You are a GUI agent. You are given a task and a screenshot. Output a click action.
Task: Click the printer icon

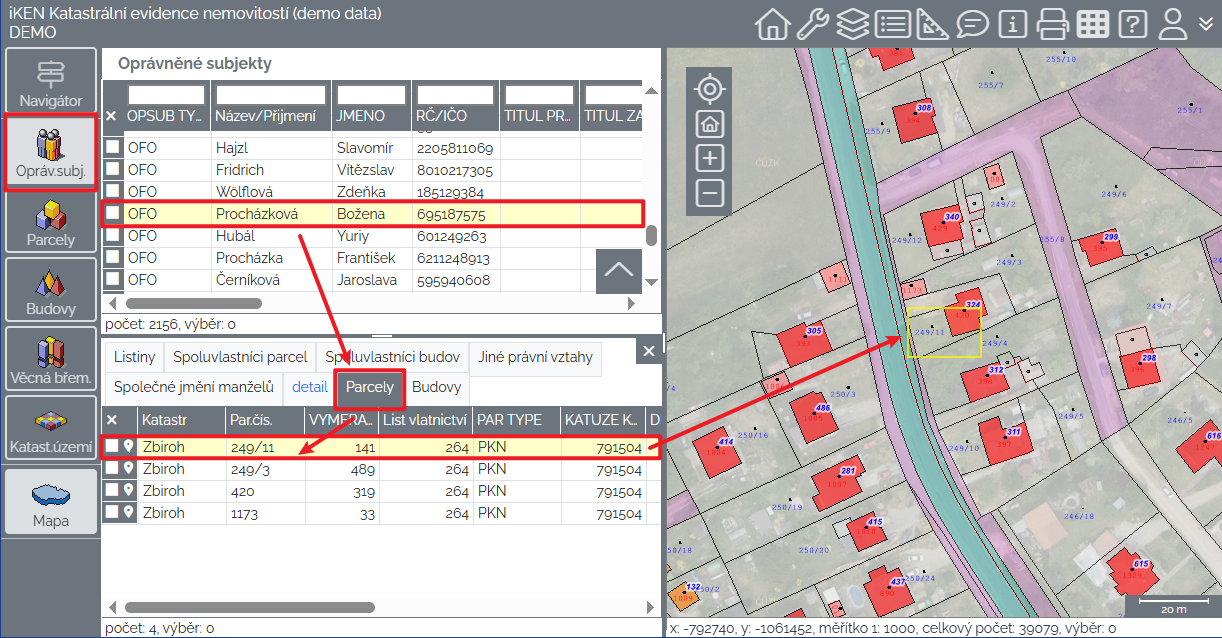[x=1053, y=23]
